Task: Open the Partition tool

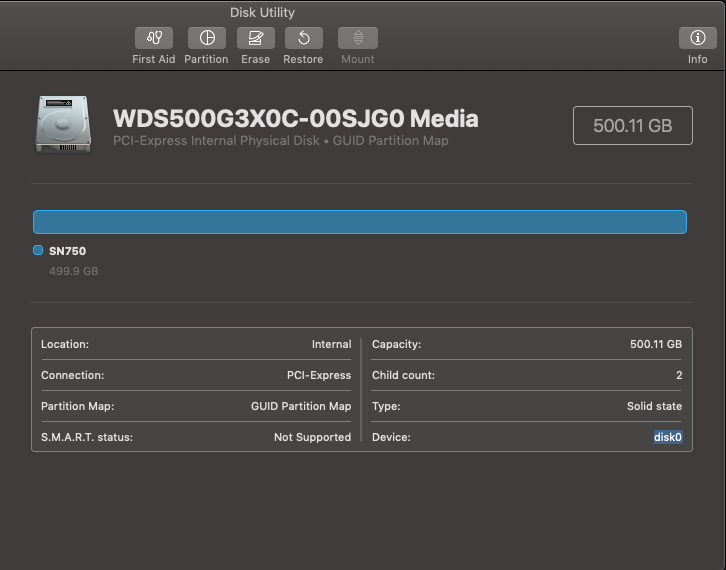Action: [x=207, y=38]
